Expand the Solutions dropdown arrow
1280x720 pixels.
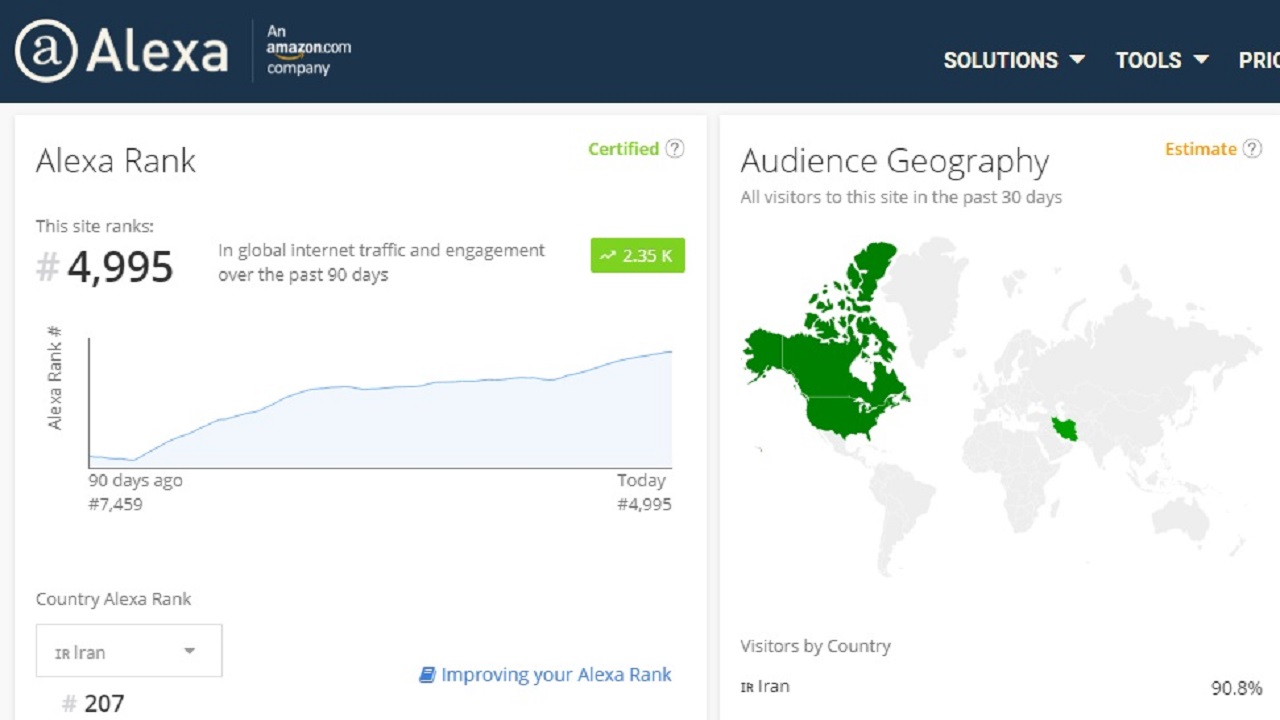coord(1077,60)
